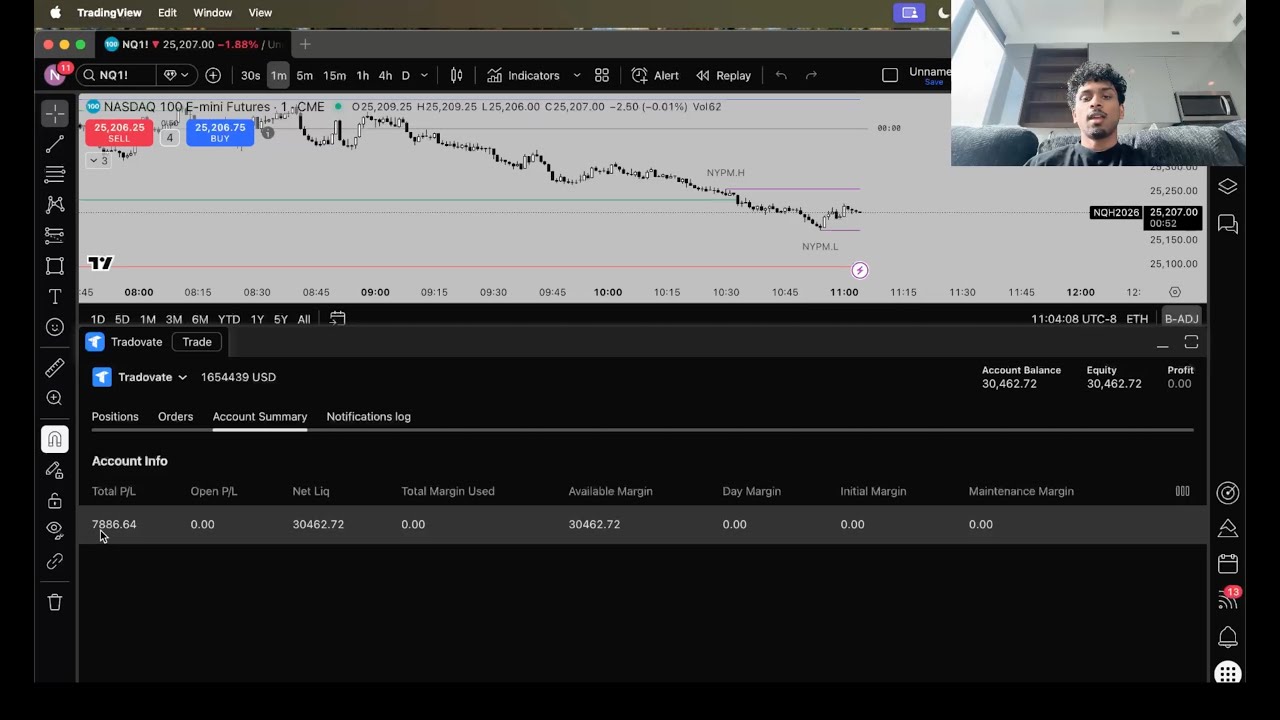Open the forecasting and measurement tools
The height and width of the screenshot is (720, 1280).
[x=55, y=236]
